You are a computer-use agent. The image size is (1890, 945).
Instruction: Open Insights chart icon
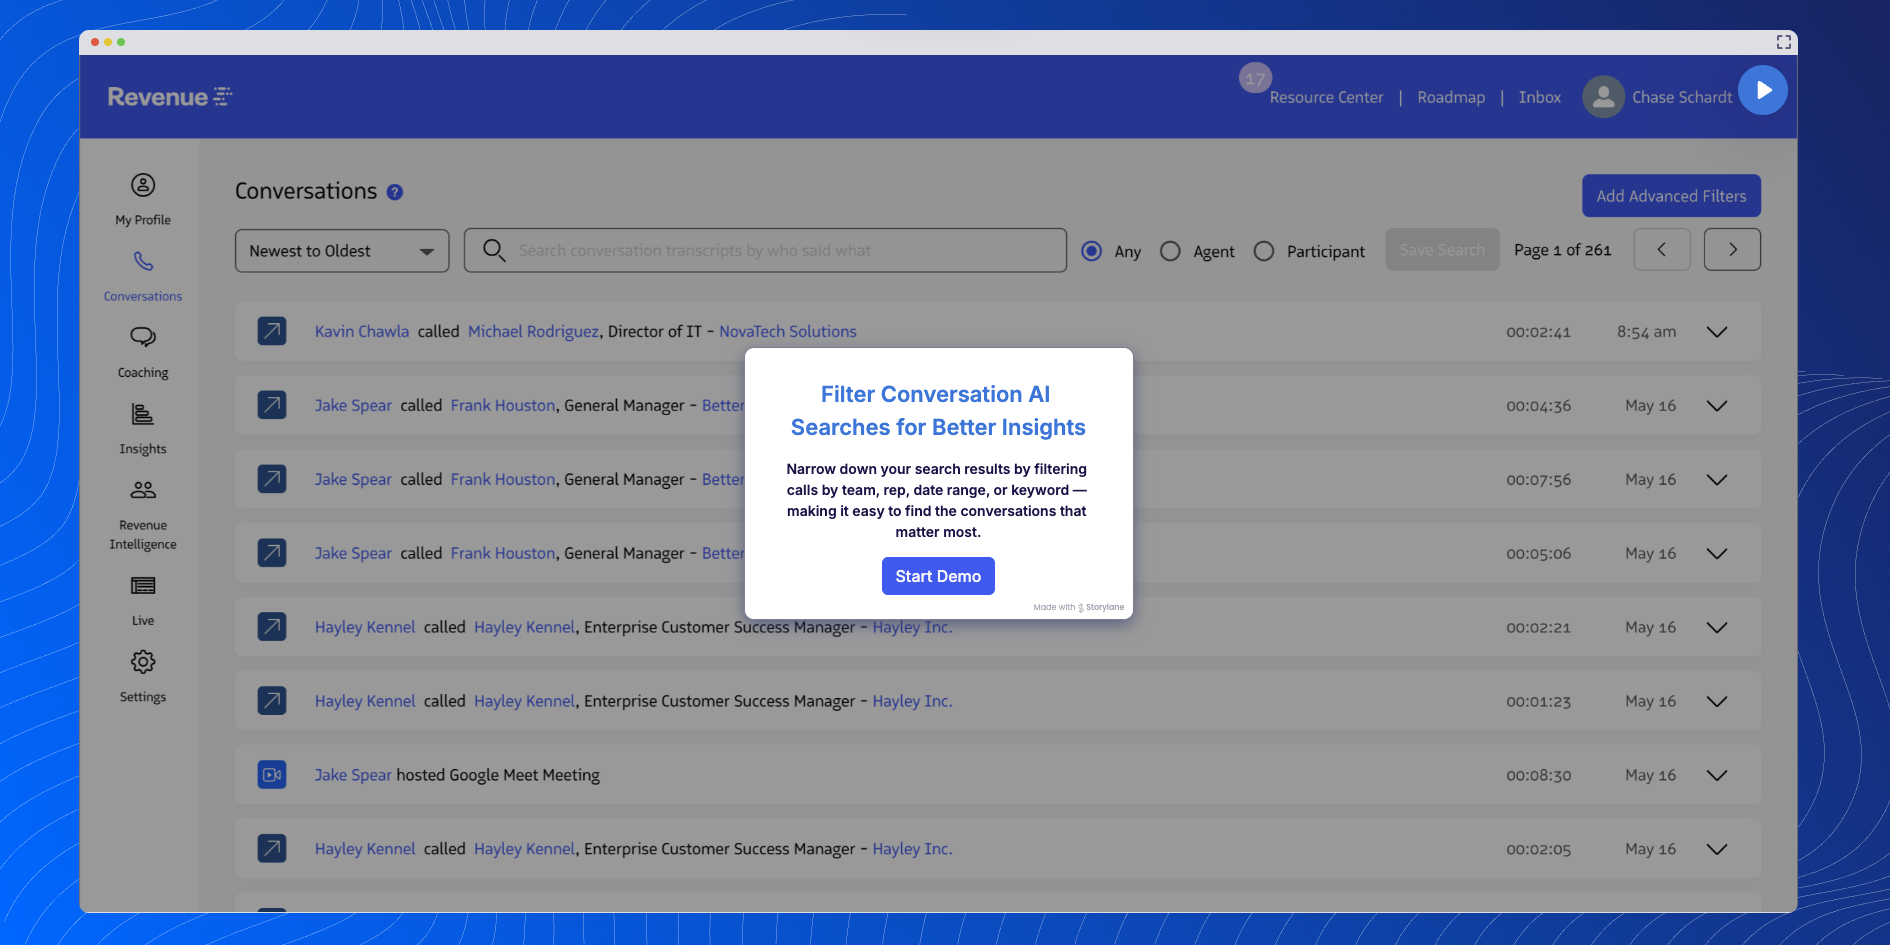click(x=143, y=414)
